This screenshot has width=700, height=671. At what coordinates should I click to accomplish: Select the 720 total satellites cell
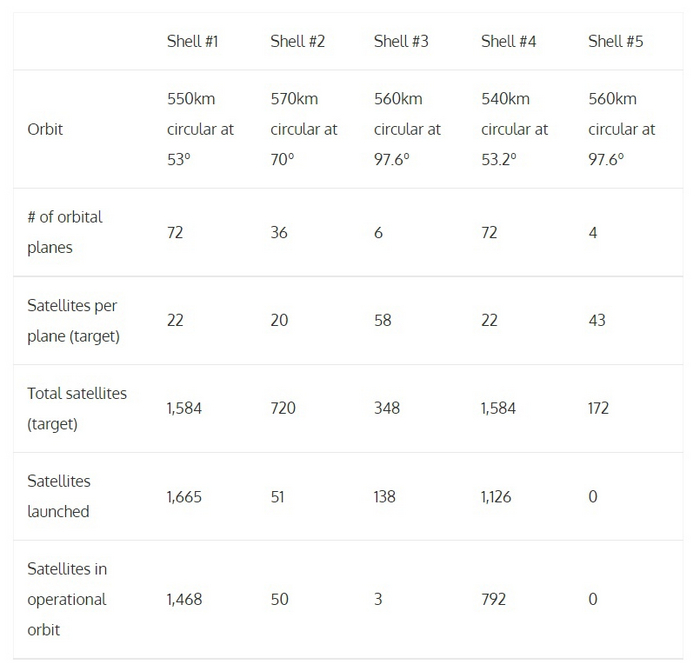tap(283, 408)
